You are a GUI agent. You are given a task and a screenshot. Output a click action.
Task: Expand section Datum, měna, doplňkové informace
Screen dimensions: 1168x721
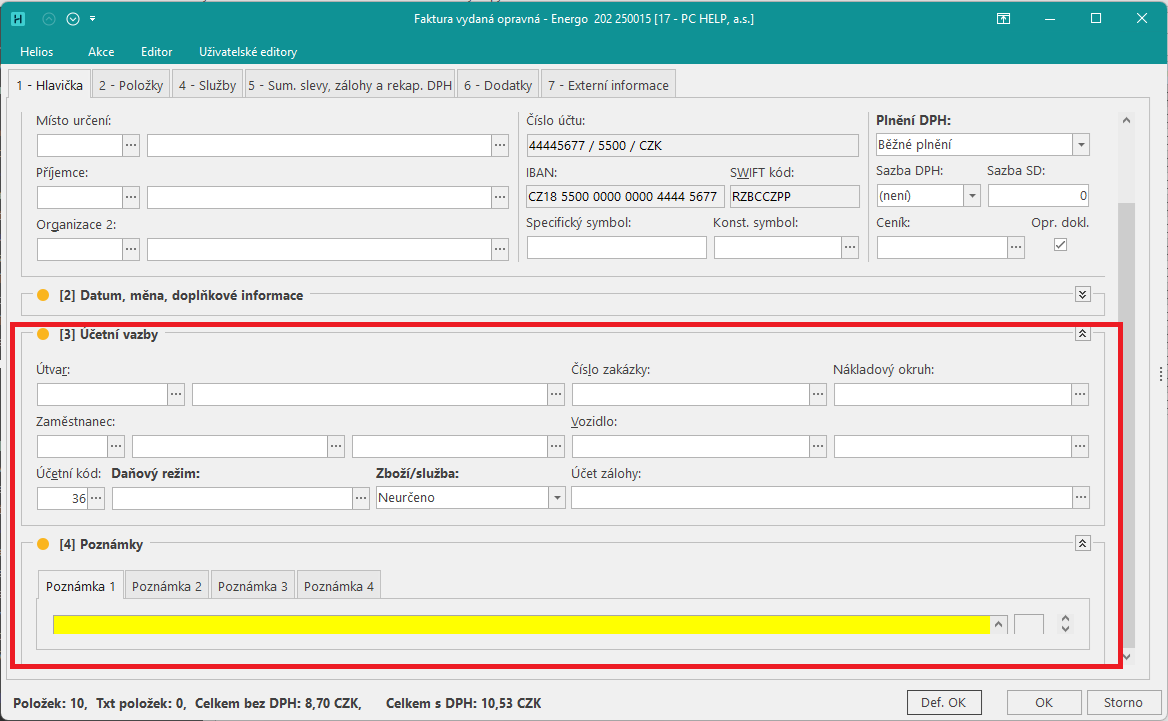(x=1082, y=294)
